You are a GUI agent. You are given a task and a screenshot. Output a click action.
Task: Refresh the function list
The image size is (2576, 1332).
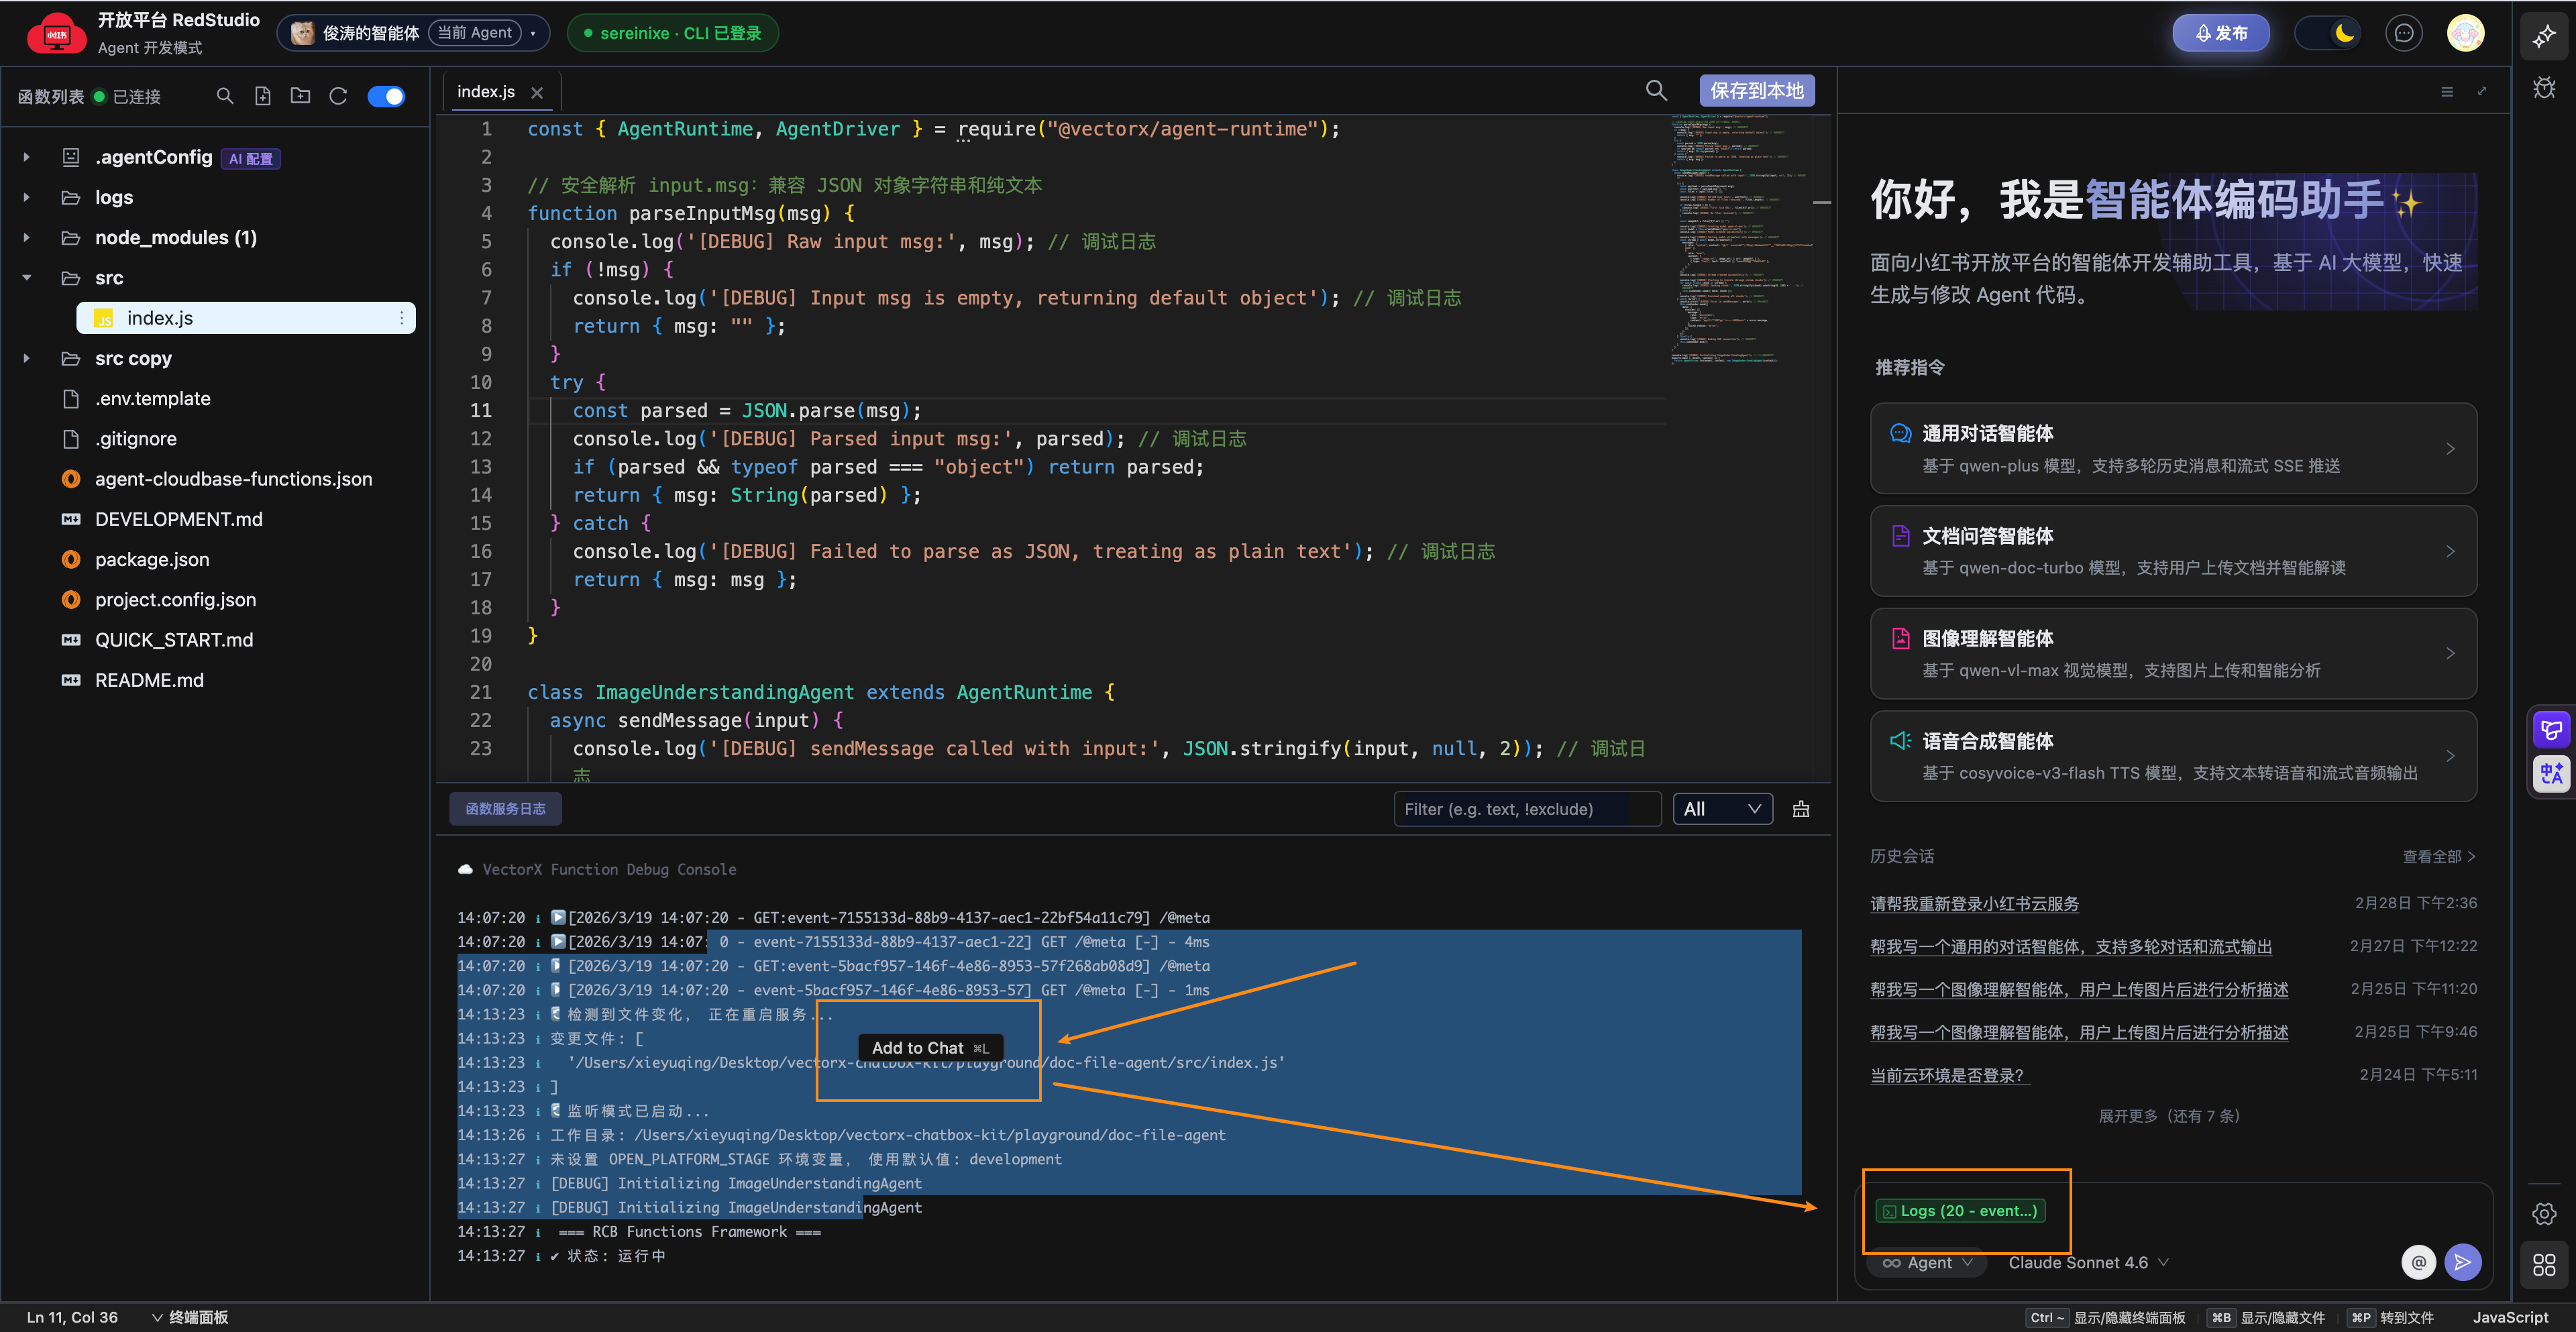(x=338, y=96)
